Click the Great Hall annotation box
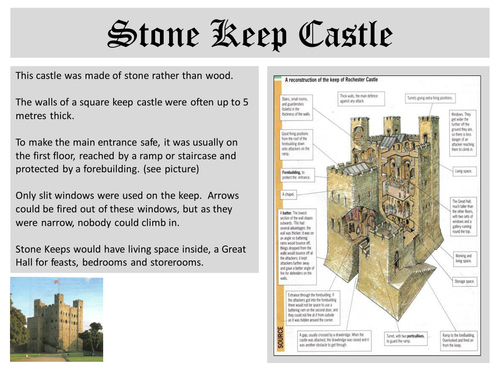500x375 pixels. coord(463,217)
